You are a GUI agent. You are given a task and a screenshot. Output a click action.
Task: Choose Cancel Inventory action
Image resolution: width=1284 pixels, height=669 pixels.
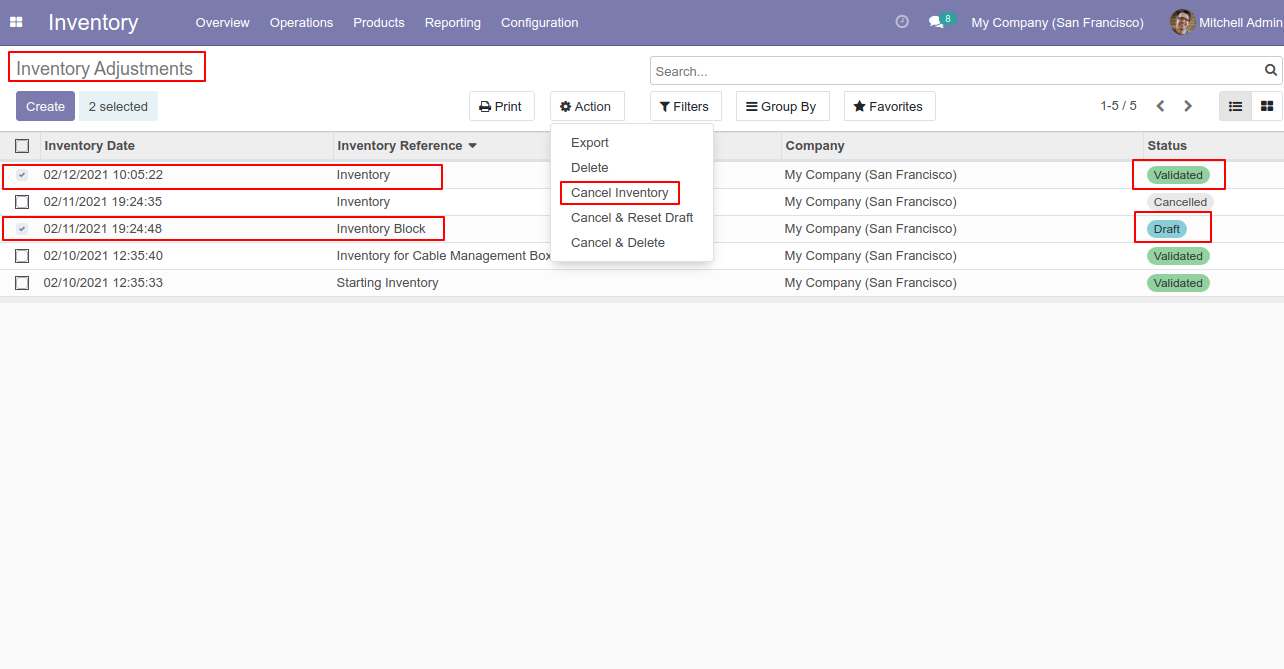pyautogui.click(x=620, y=193)
